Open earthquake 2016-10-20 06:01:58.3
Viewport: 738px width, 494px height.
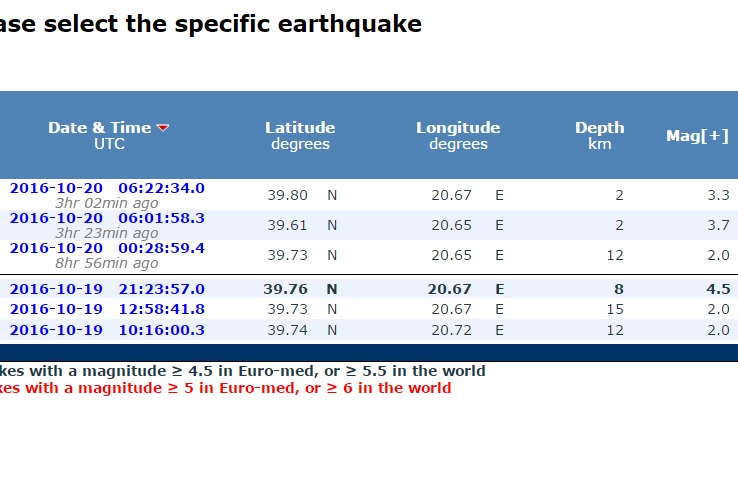(107, 218)
